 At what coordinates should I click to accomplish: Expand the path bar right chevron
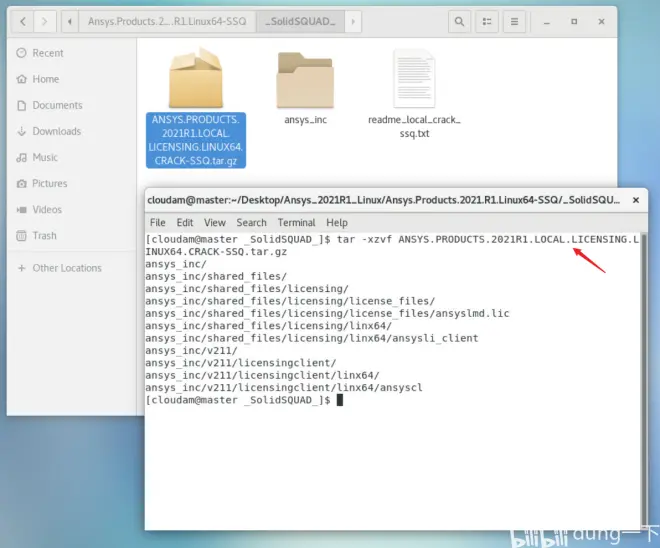click(353, 21)
